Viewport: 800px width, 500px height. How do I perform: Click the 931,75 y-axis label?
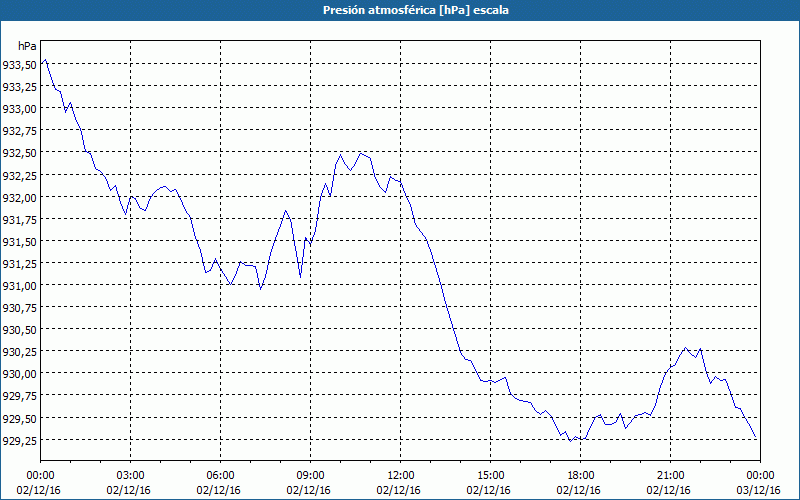point(20,219)
